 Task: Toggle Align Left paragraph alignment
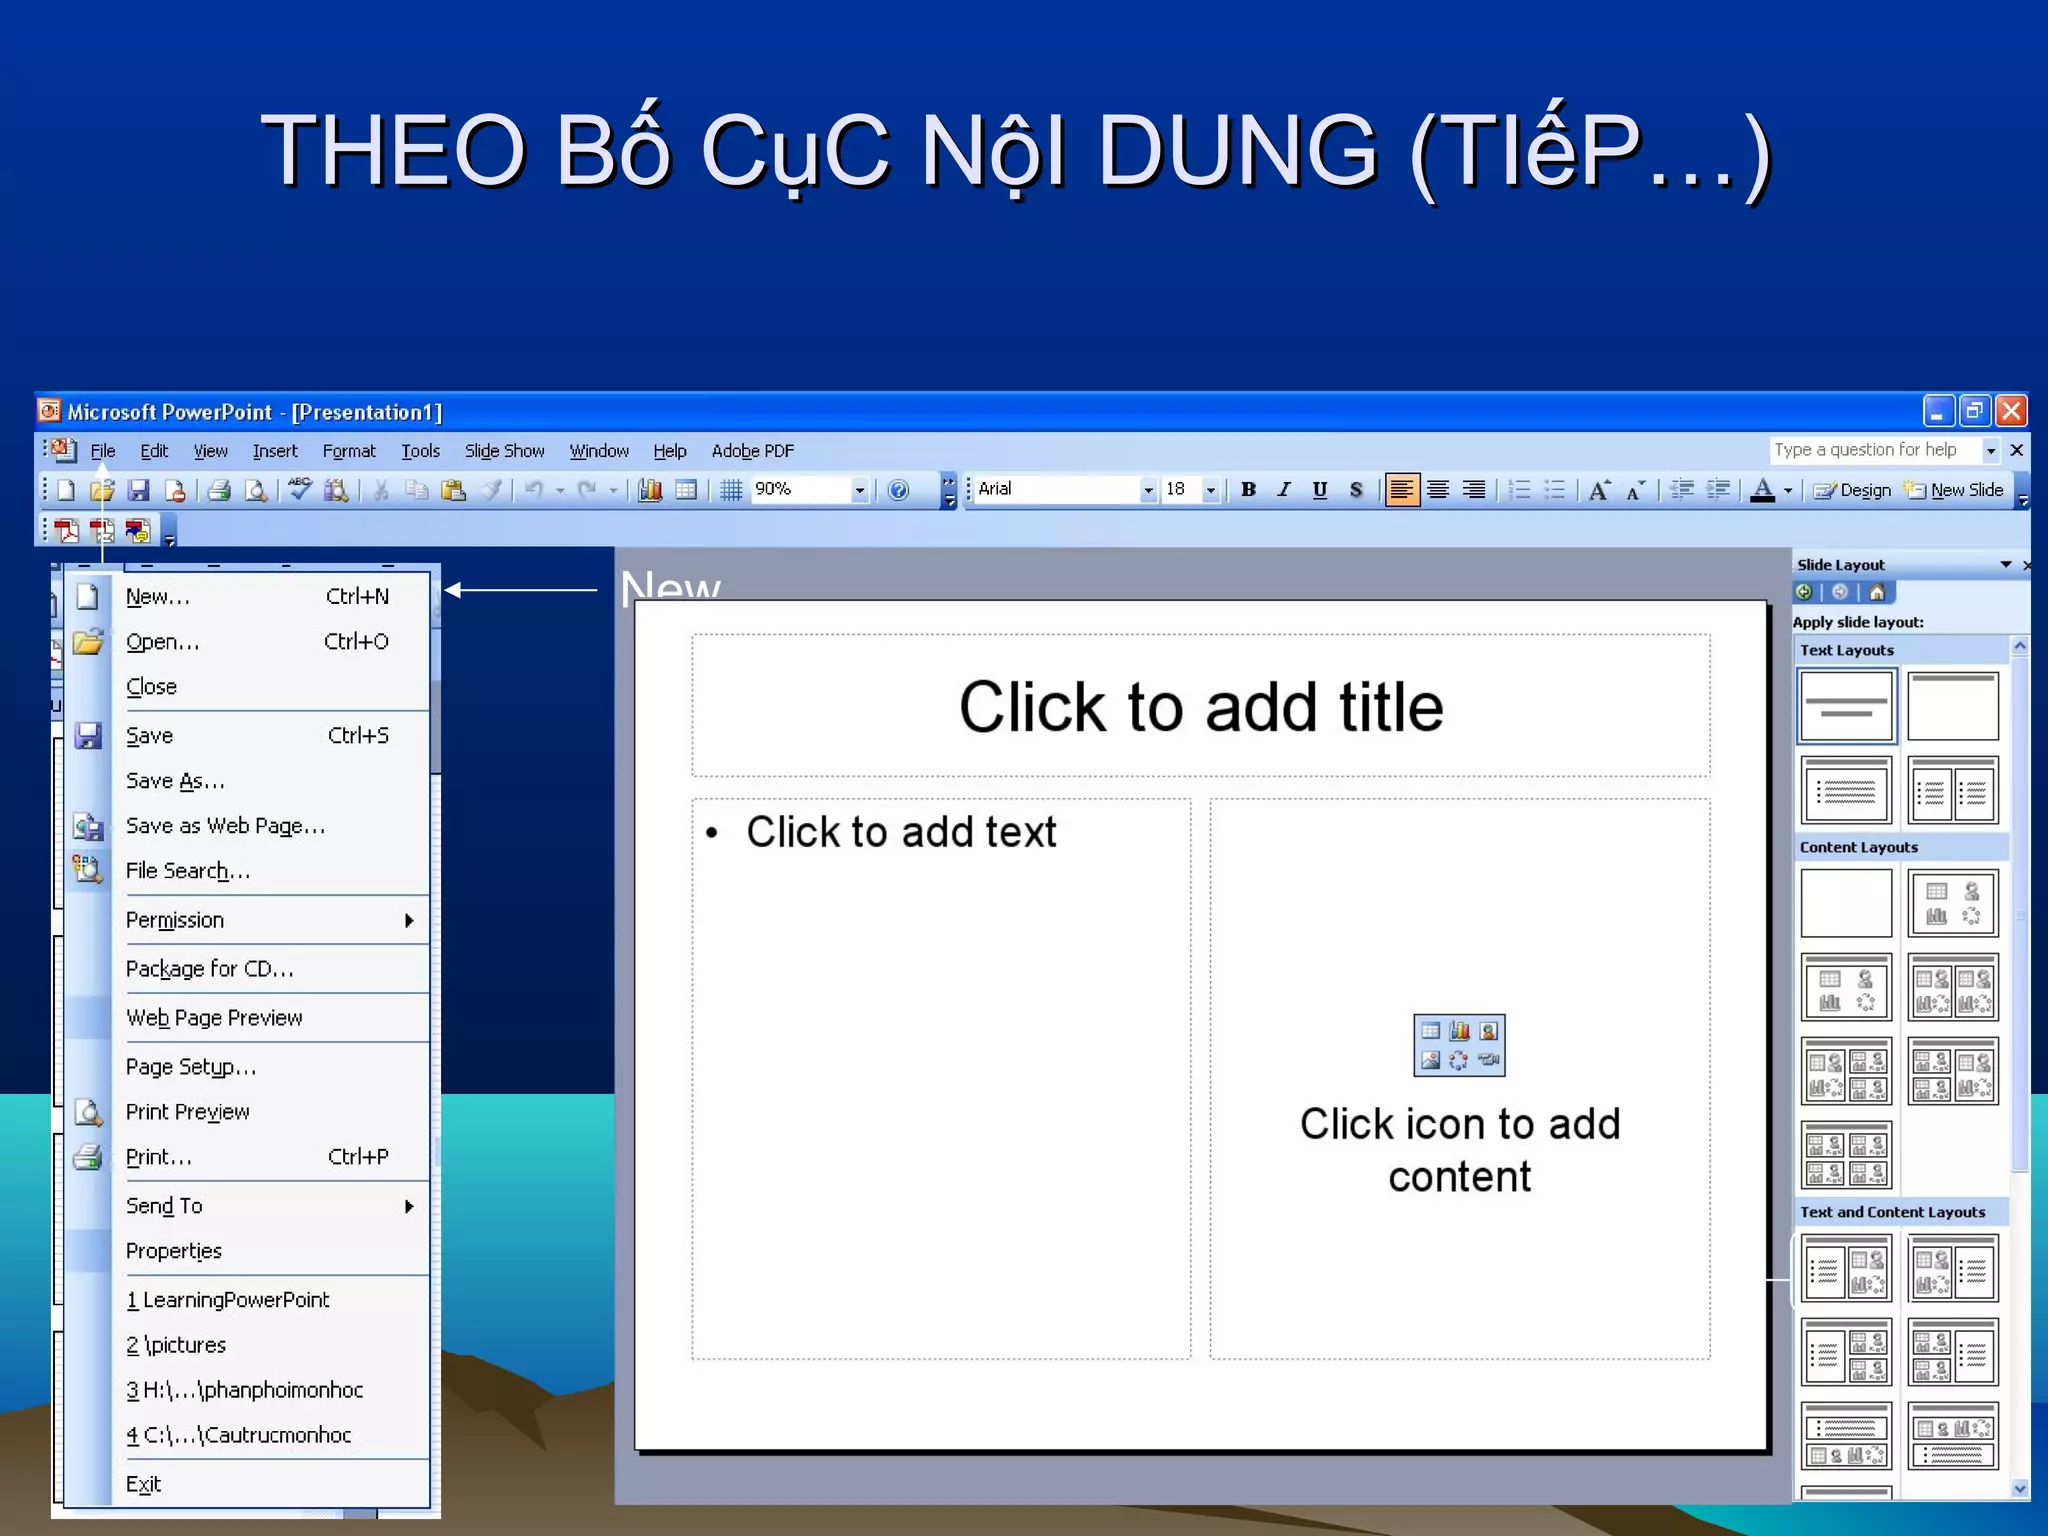[x=1402, y=490]
